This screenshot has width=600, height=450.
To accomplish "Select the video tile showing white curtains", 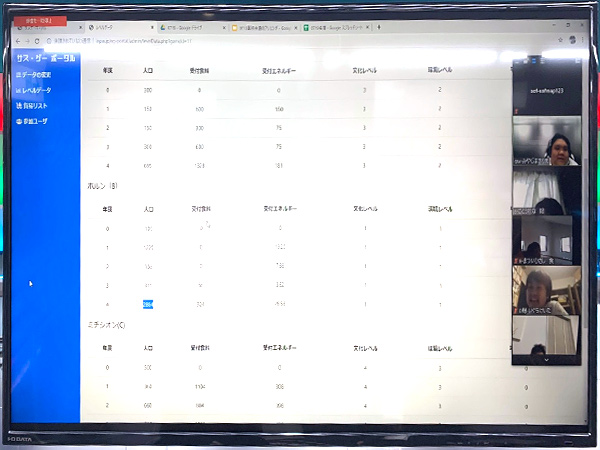I will [547, 191].
